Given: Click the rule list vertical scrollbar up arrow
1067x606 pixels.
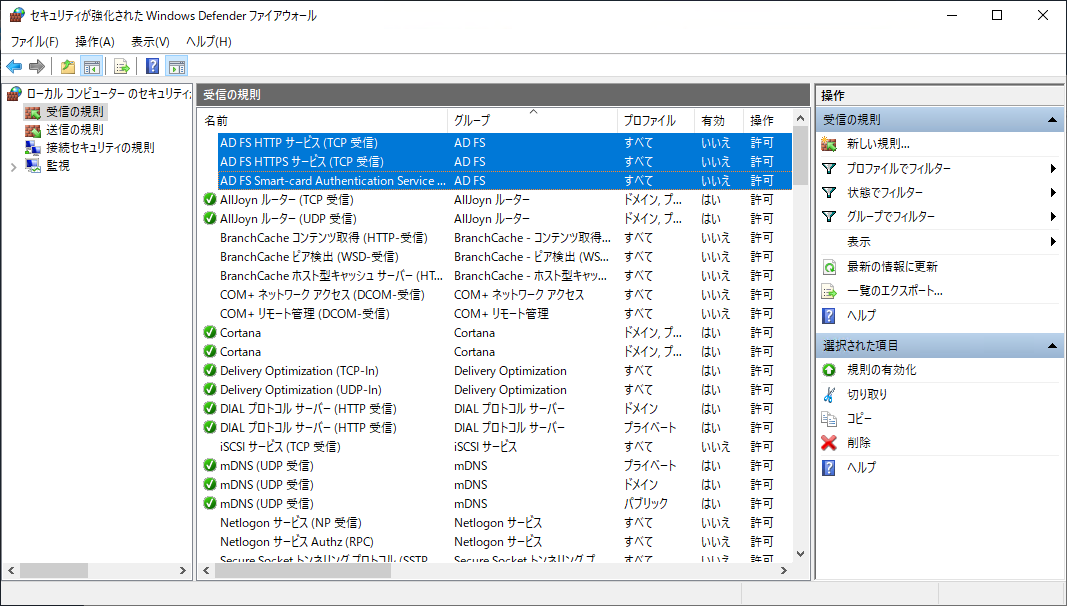Looking at the screenshot, I should pos(800,118).
